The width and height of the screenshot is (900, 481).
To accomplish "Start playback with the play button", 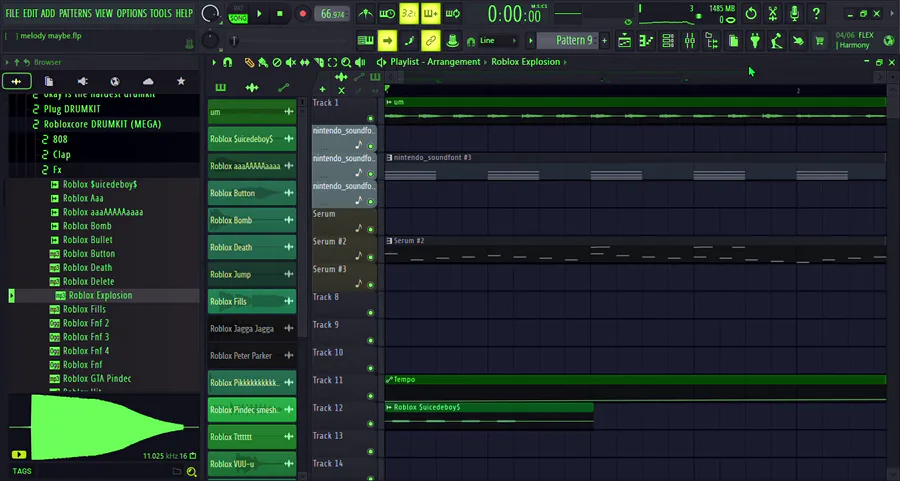I will (259, 13).
